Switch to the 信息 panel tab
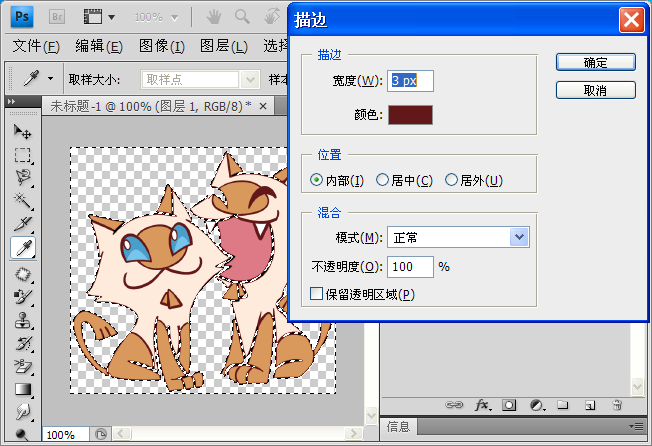 [398, 427]
